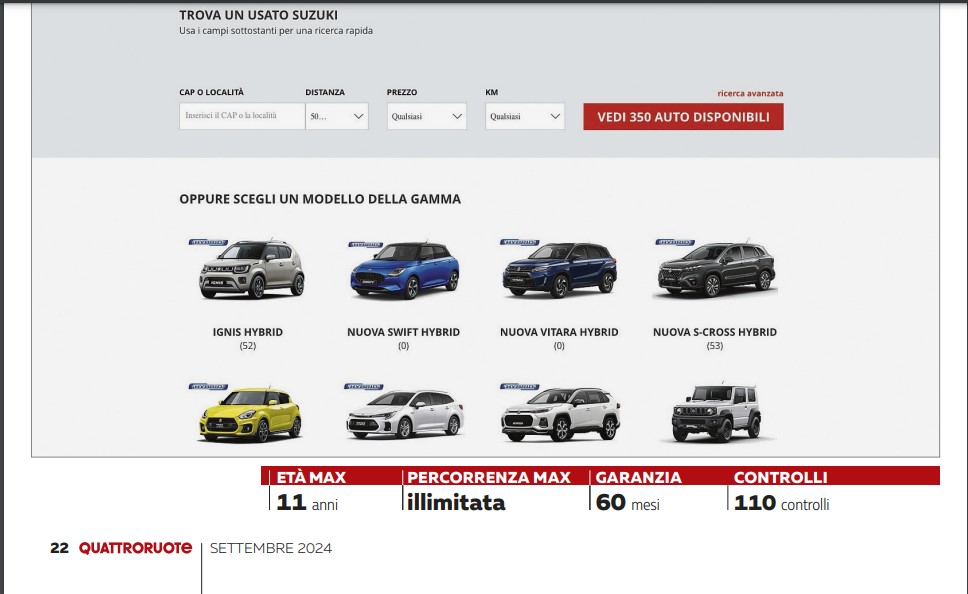
Task: Click the TROVA UN USATO SUZUKI heading
Action: coord(259,15)
